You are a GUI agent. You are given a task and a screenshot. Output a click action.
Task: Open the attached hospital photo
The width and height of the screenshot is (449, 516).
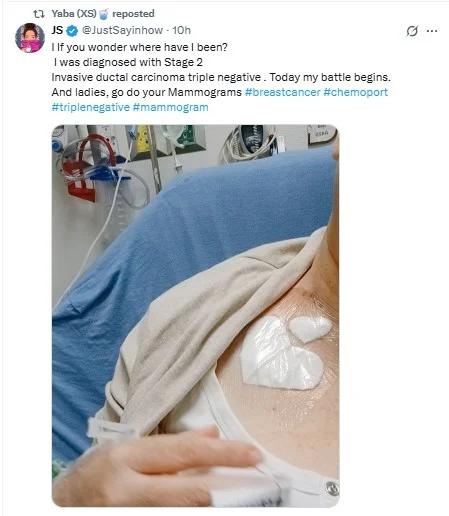coord(196,316)
